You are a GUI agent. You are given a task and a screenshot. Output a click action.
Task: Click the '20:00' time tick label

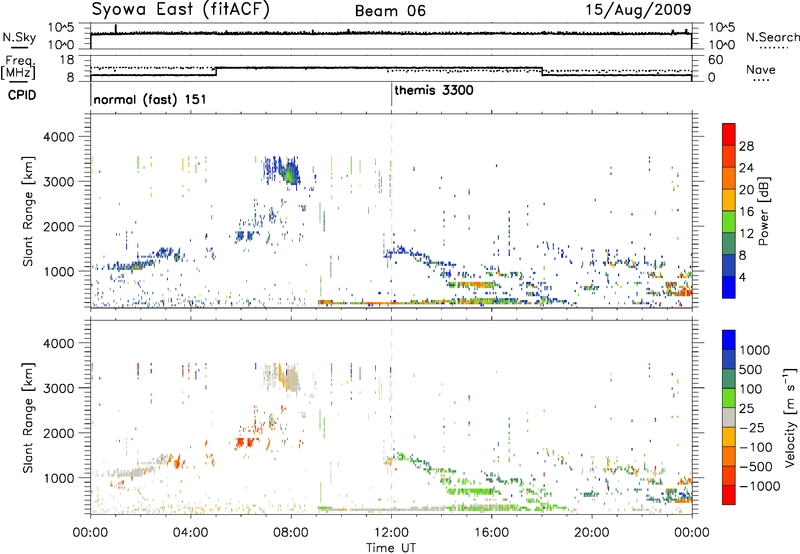pos(591,533)
